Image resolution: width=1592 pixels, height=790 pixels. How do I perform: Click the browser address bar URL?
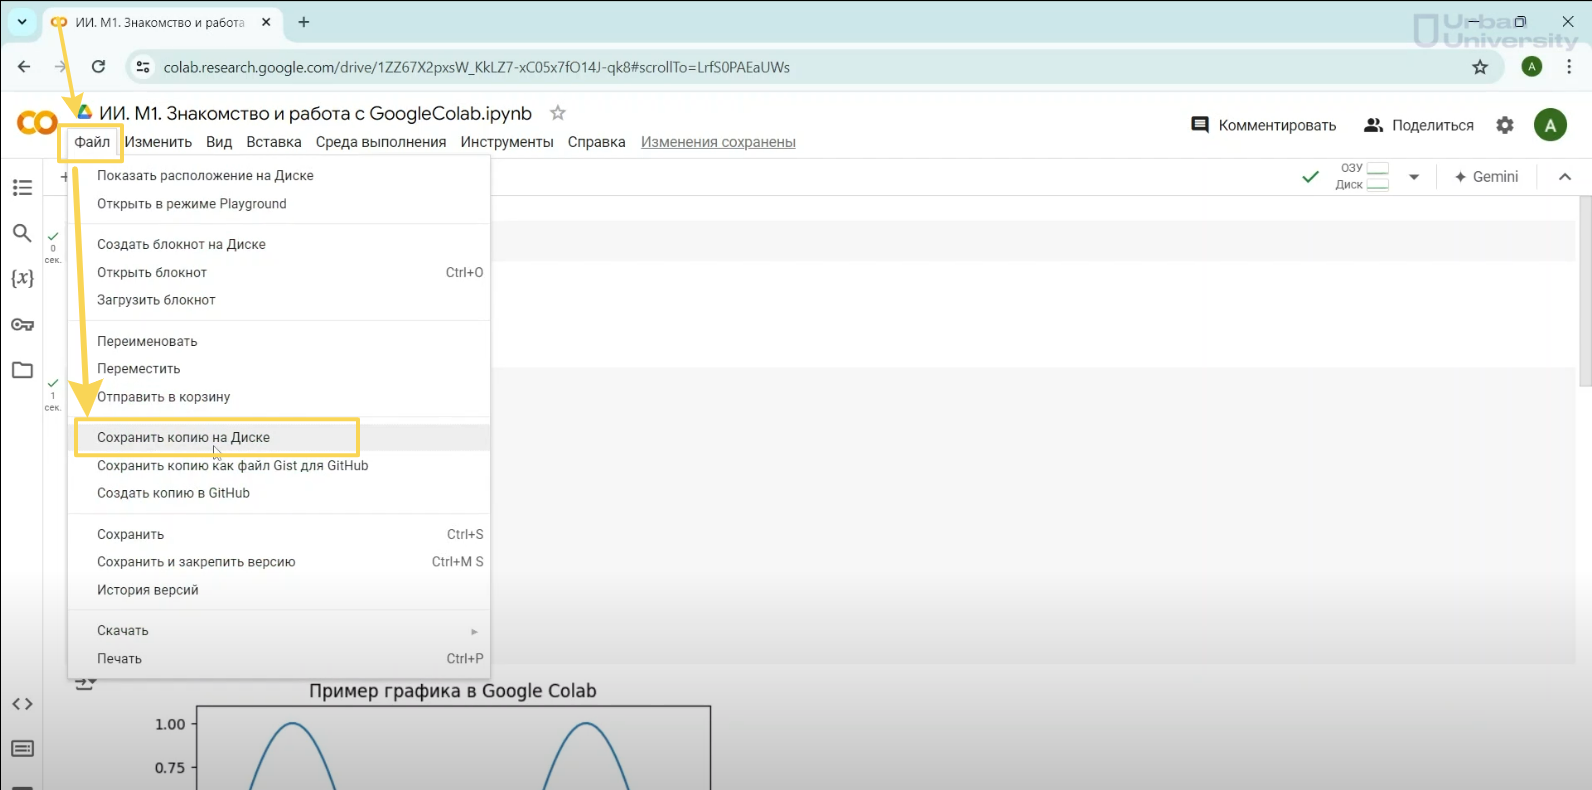coord(476,67)
